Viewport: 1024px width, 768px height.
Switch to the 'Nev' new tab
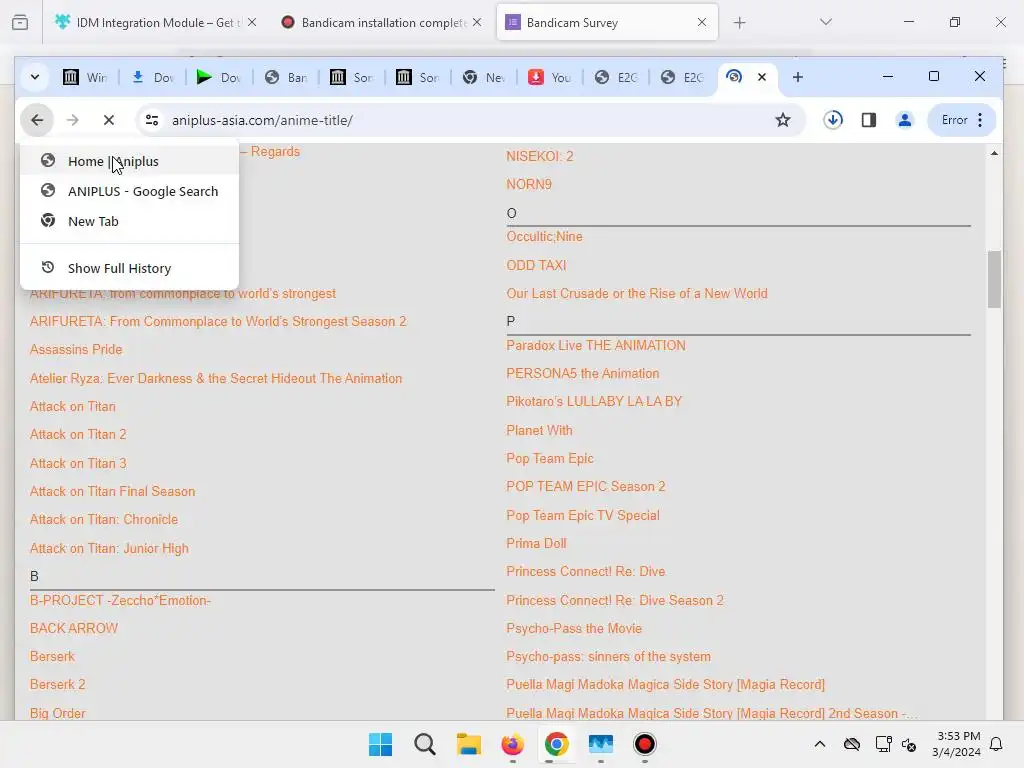pyautogui.click(x=484, y=77)
